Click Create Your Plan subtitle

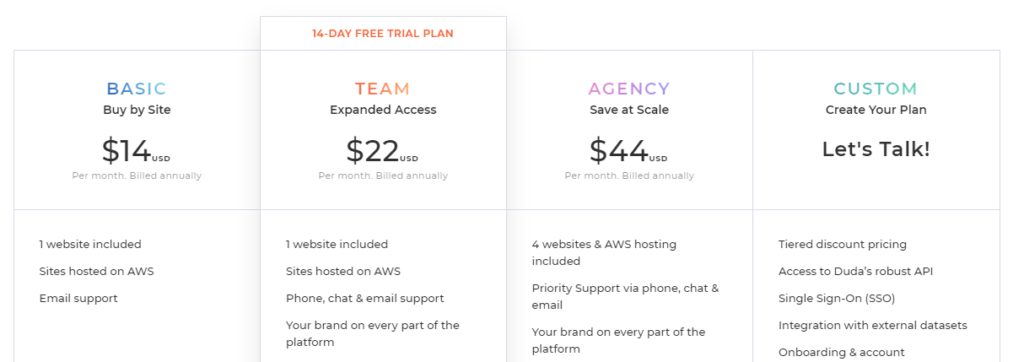click(x=876, y=110)
